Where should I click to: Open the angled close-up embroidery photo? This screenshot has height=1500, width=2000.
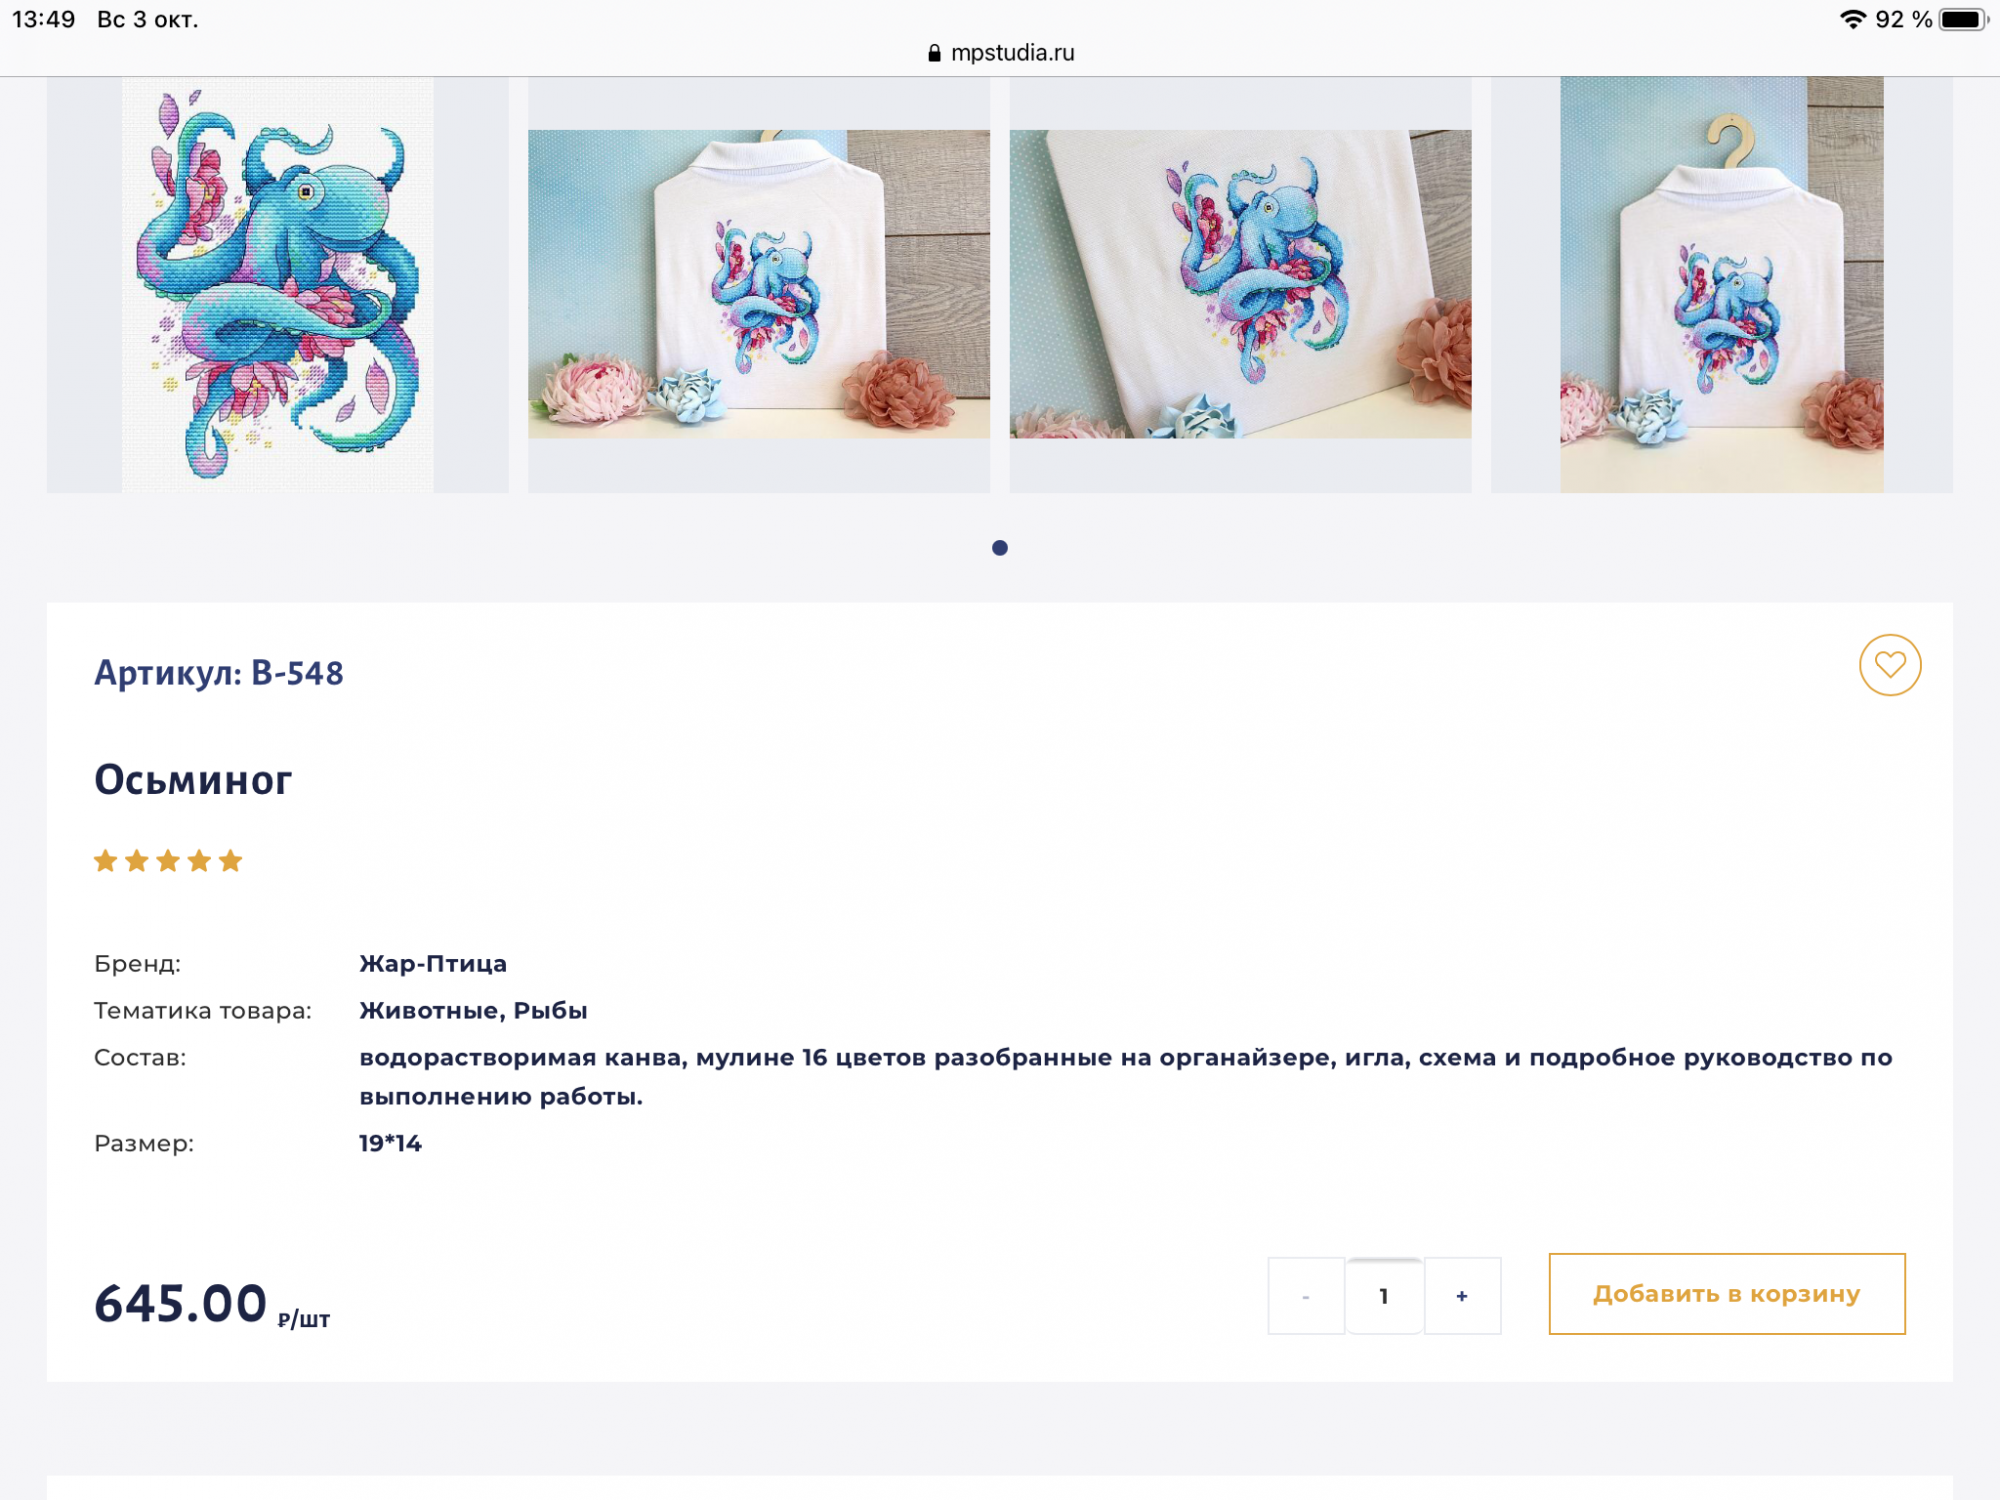1240,285
